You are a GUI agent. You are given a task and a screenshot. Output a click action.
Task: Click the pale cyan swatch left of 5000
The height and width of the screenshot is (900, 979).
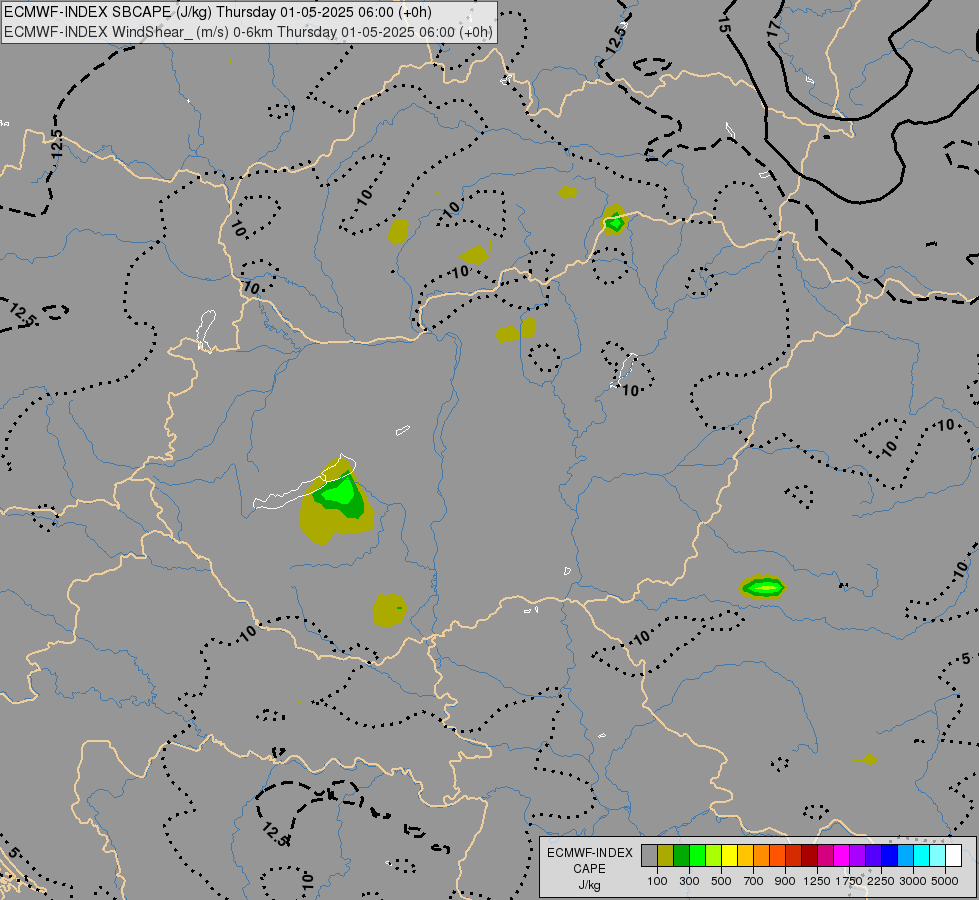pyautogui.click(x=938, y=855)
